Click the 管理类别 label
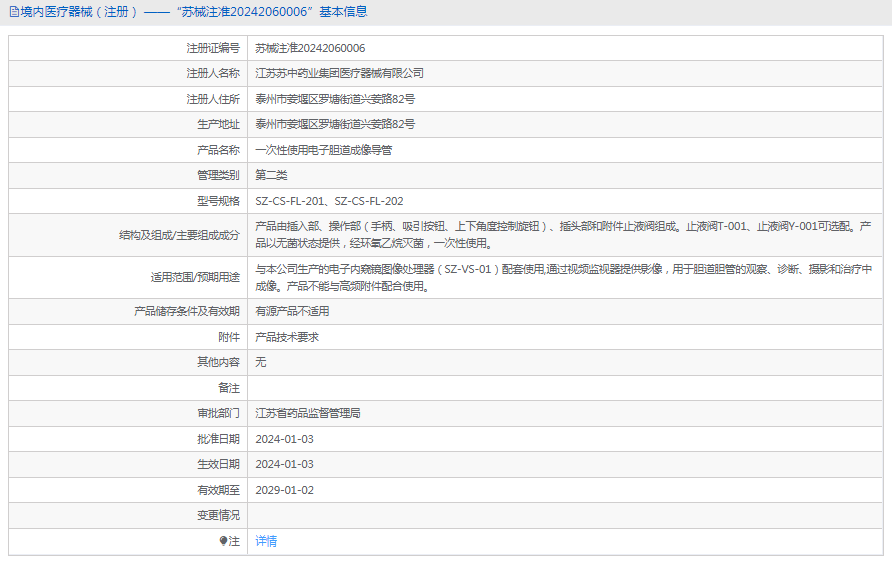Screen dimensions: 892x564 coord(218,175)
